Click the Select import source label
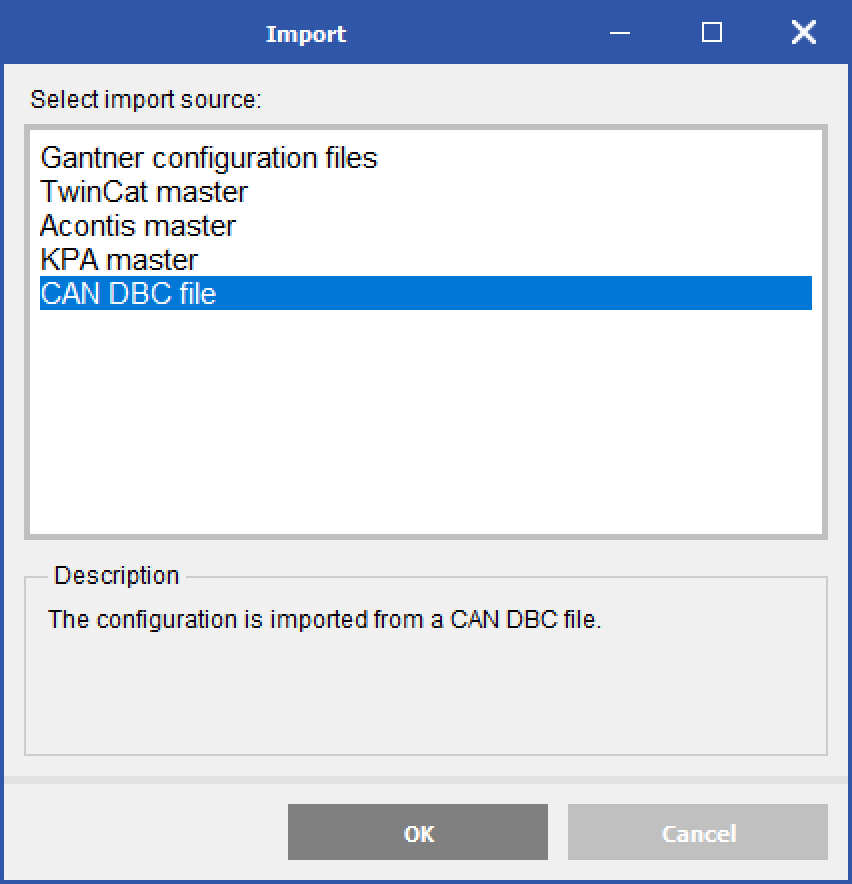The height and width of the screenshot is (884, 852). pos(145,100)
